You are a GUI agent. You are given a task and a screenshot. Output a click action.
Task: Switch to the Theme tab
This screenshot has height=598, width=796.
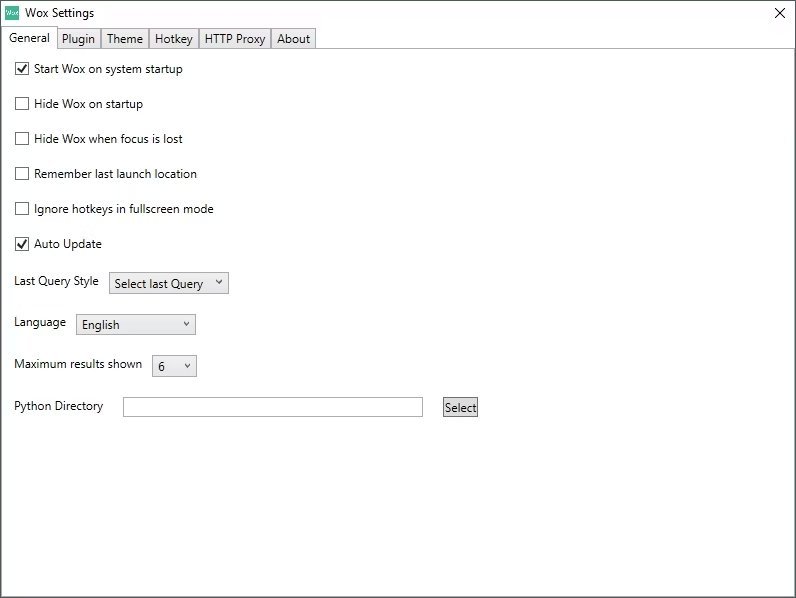125,39
